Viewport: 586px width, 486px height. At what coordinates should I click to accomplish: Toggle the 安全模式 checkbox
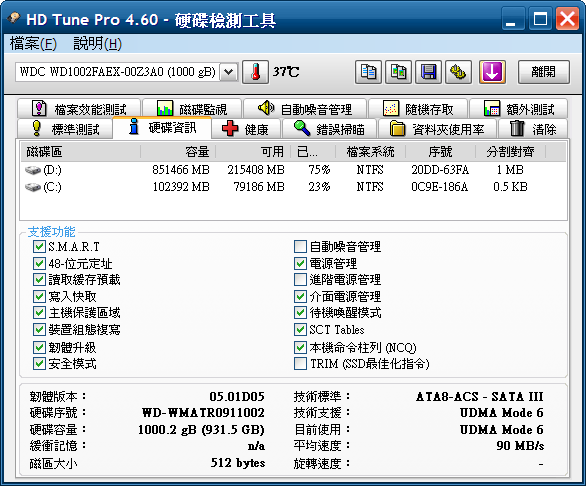(39, 363)
